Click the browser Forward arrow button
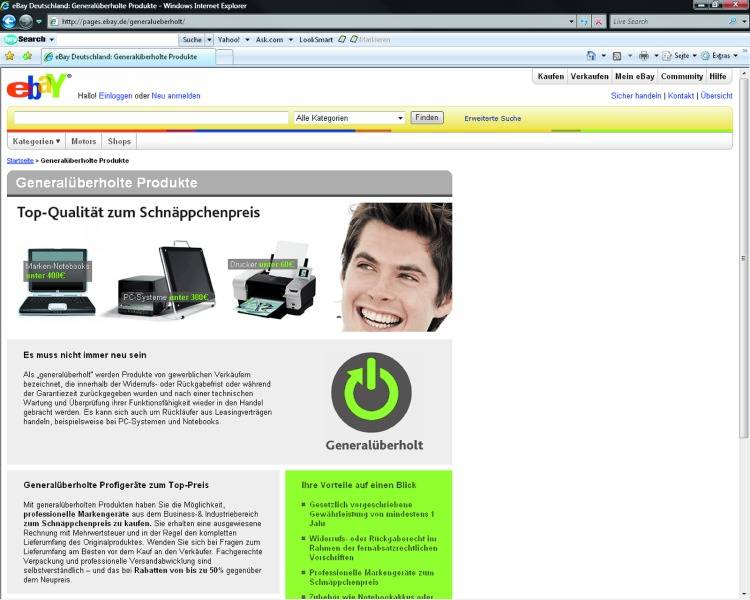The image size is (750, 600). tap(26, 22)
